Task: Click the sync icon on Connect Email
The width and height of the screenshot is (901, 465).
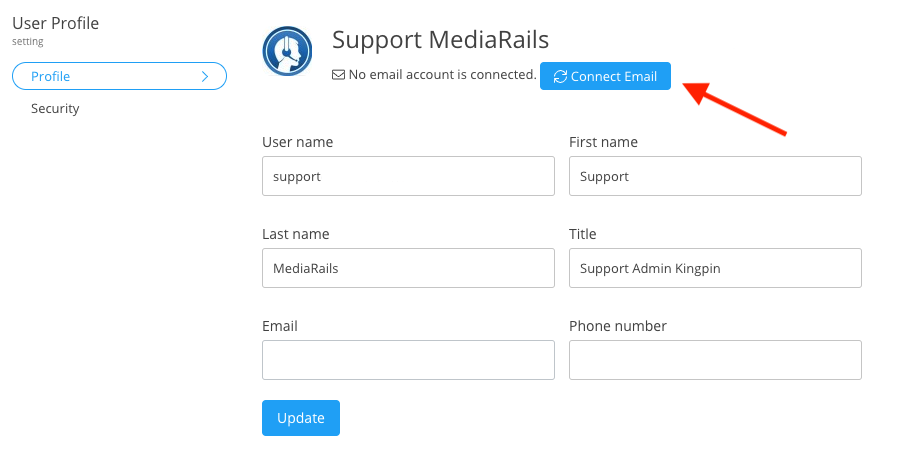Action: 560,77
